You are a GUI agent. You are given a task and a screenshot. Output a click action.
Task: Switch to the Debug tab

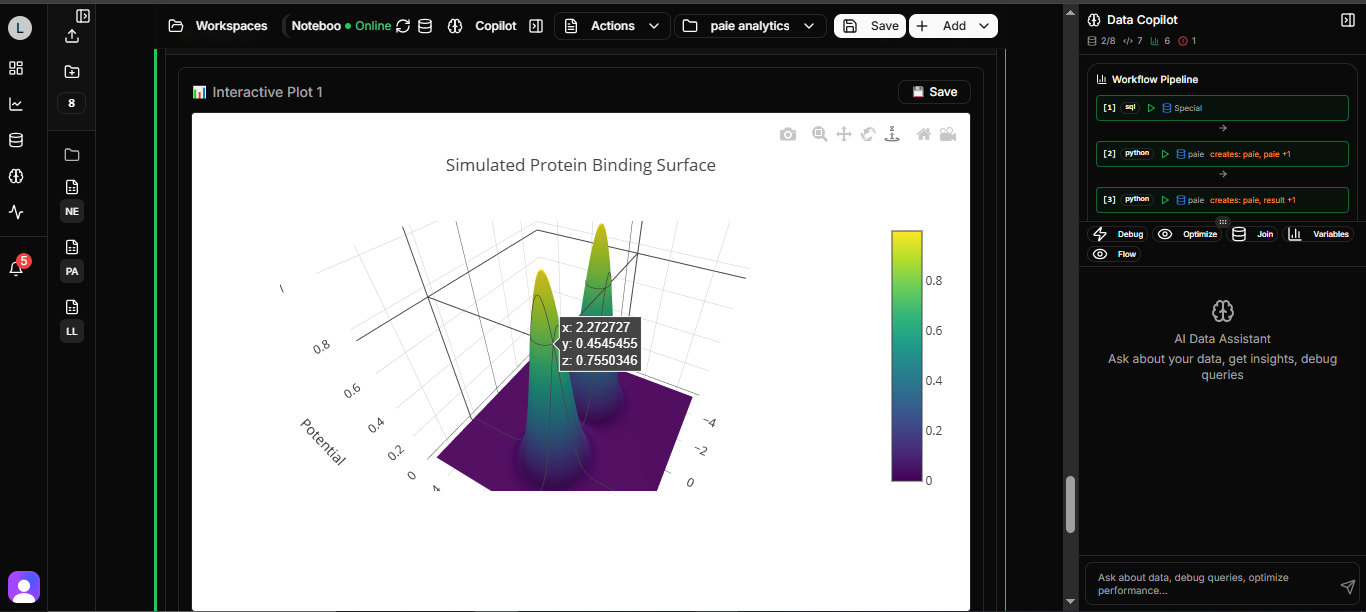(x=1118, y=234)
